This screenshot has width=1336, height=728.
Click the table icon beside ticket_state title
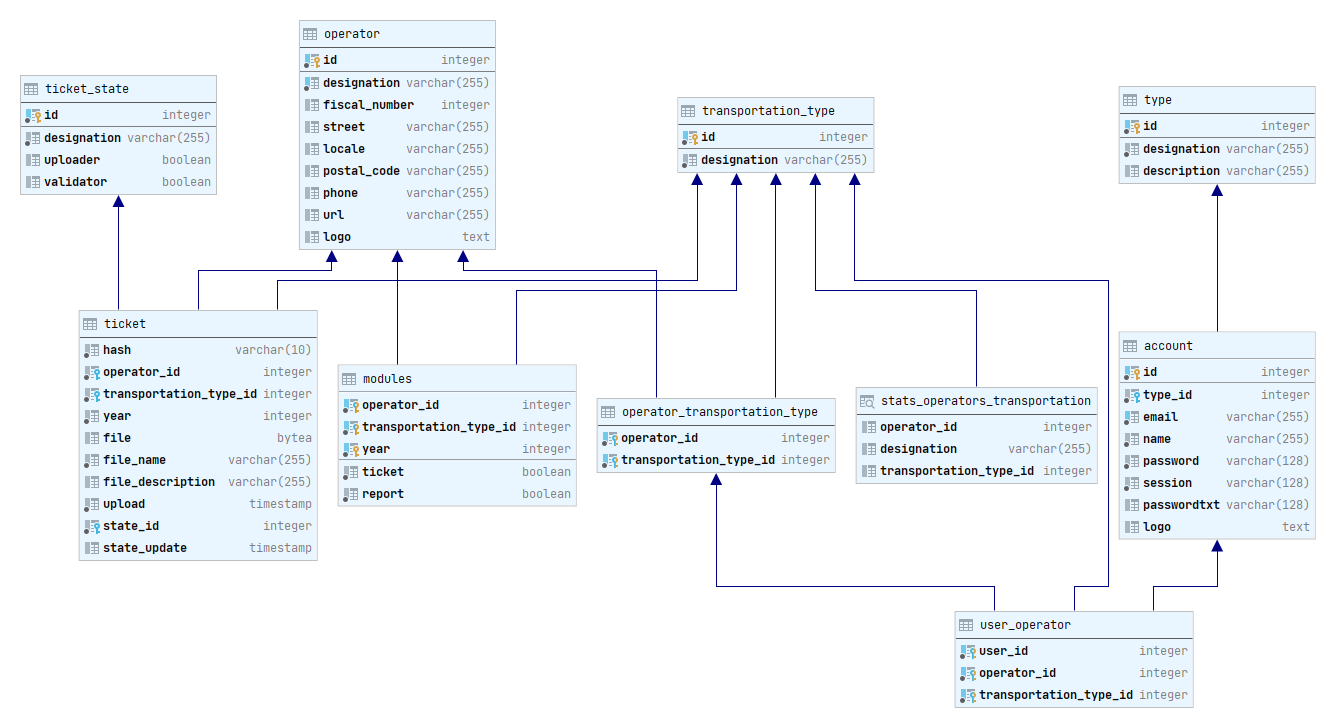(x=31, y=89)
